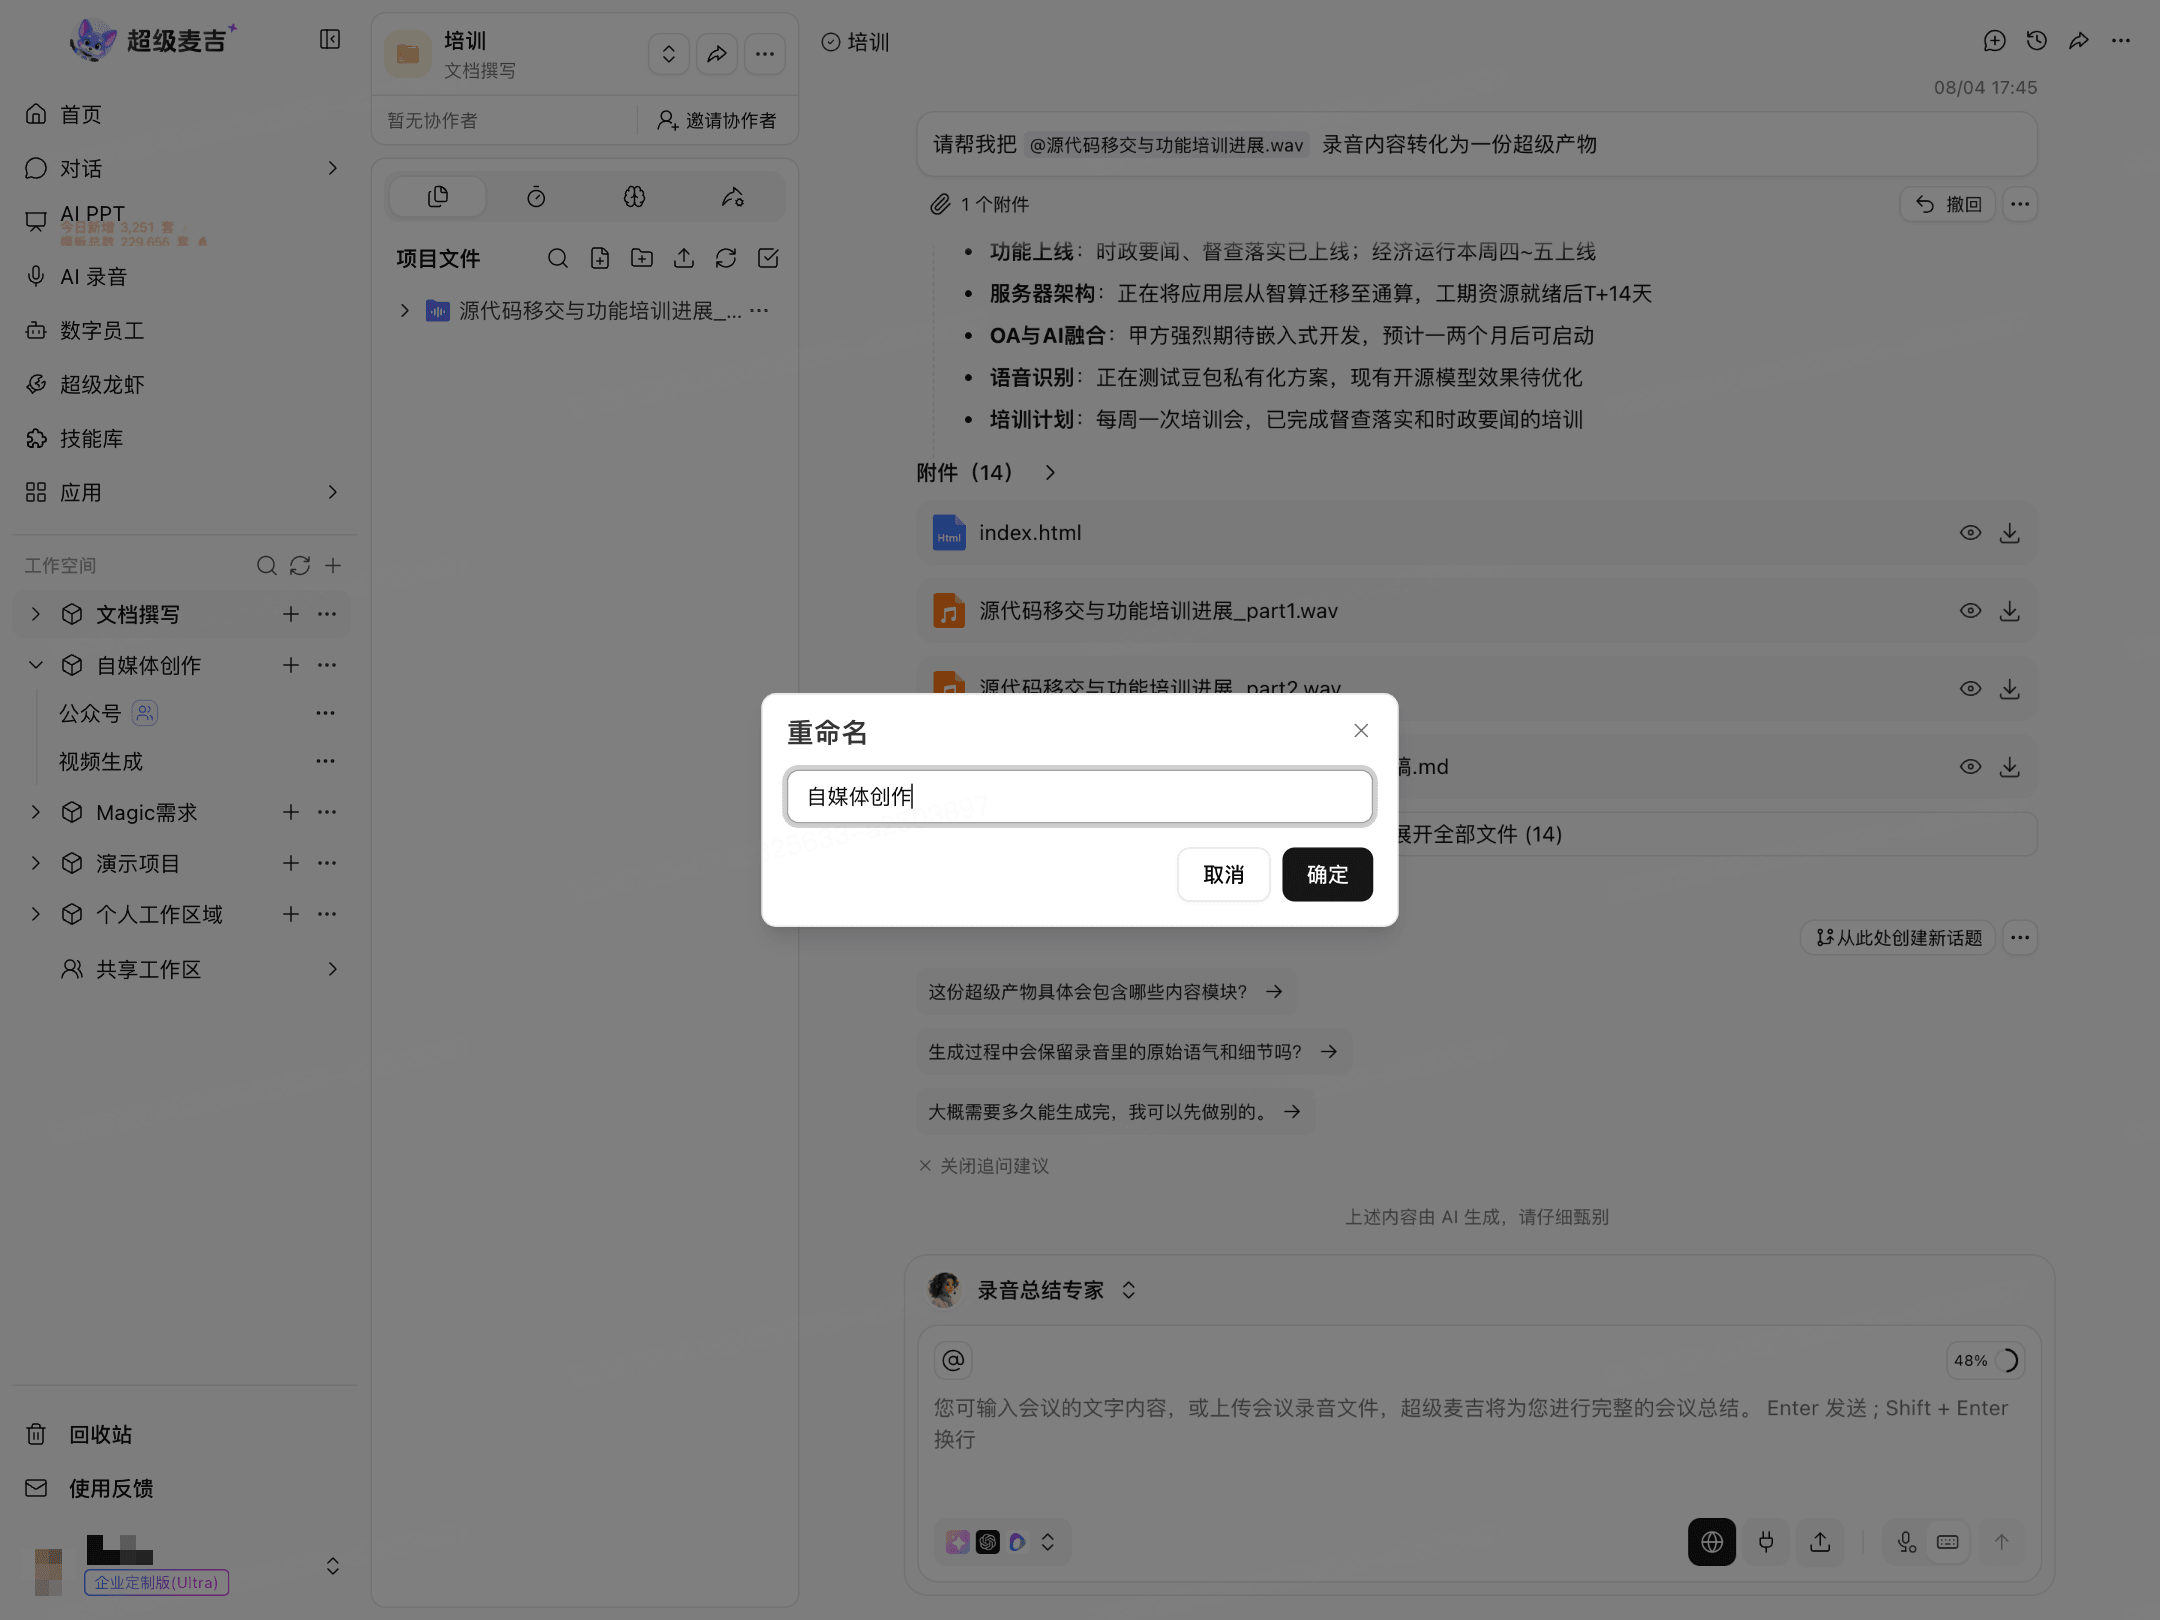Click @ mention icon in input
This screenshot has width=2160, height=1620.
tap(954, 1360)
